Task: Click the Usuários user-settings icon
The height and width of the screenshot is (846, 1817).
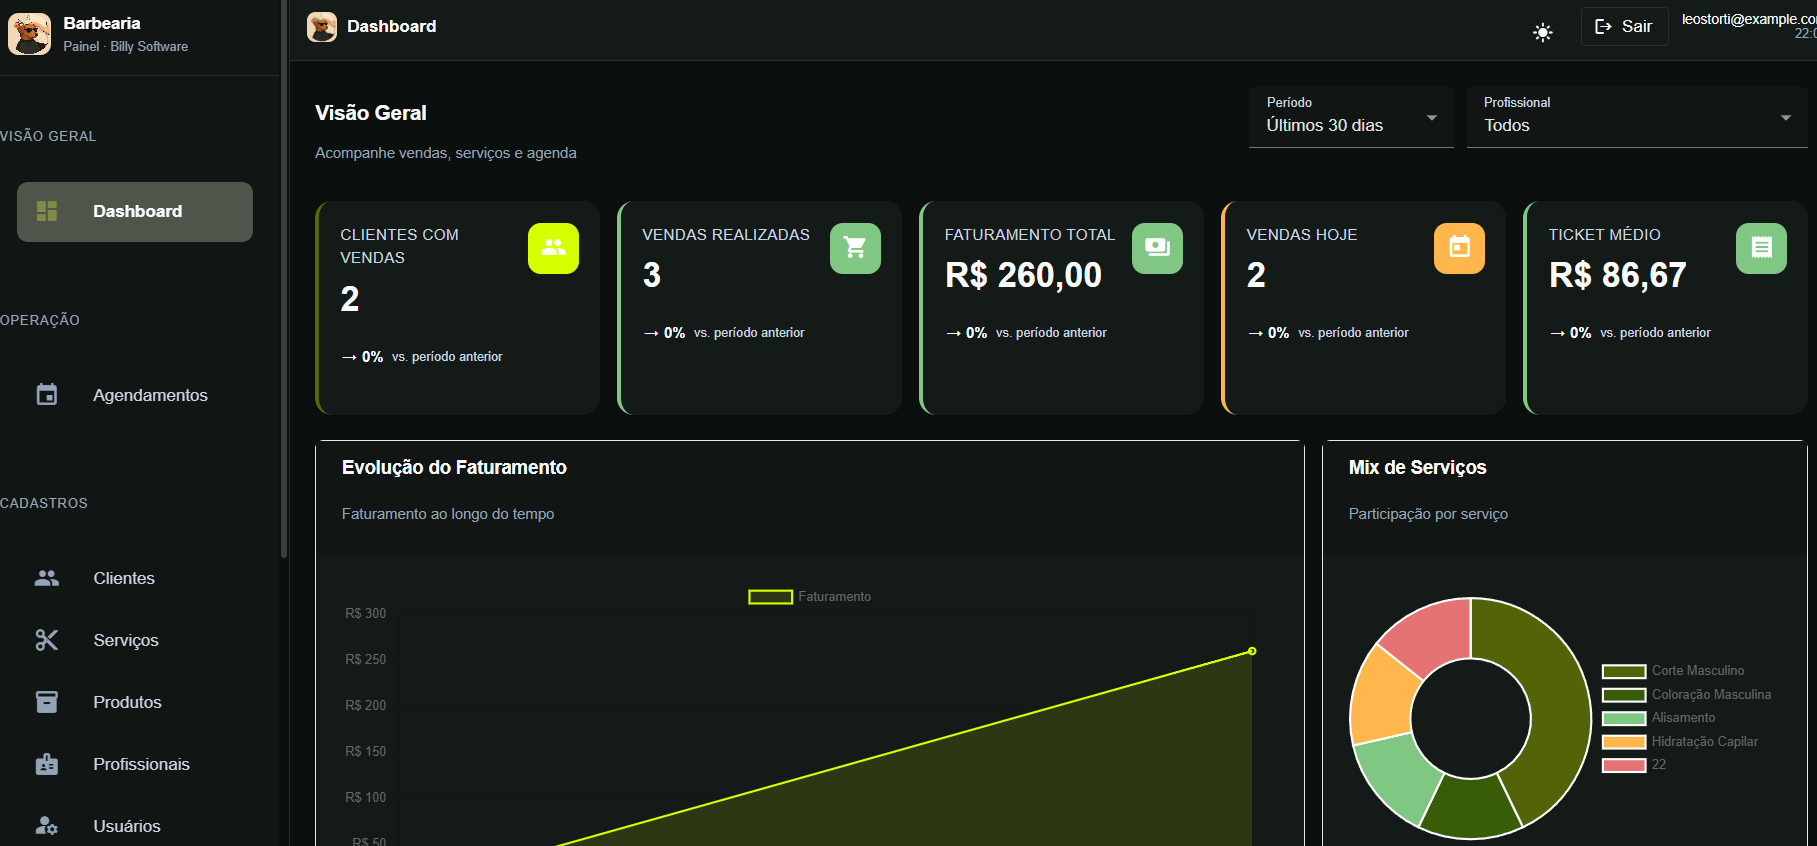Action: [x=47, y=826]
